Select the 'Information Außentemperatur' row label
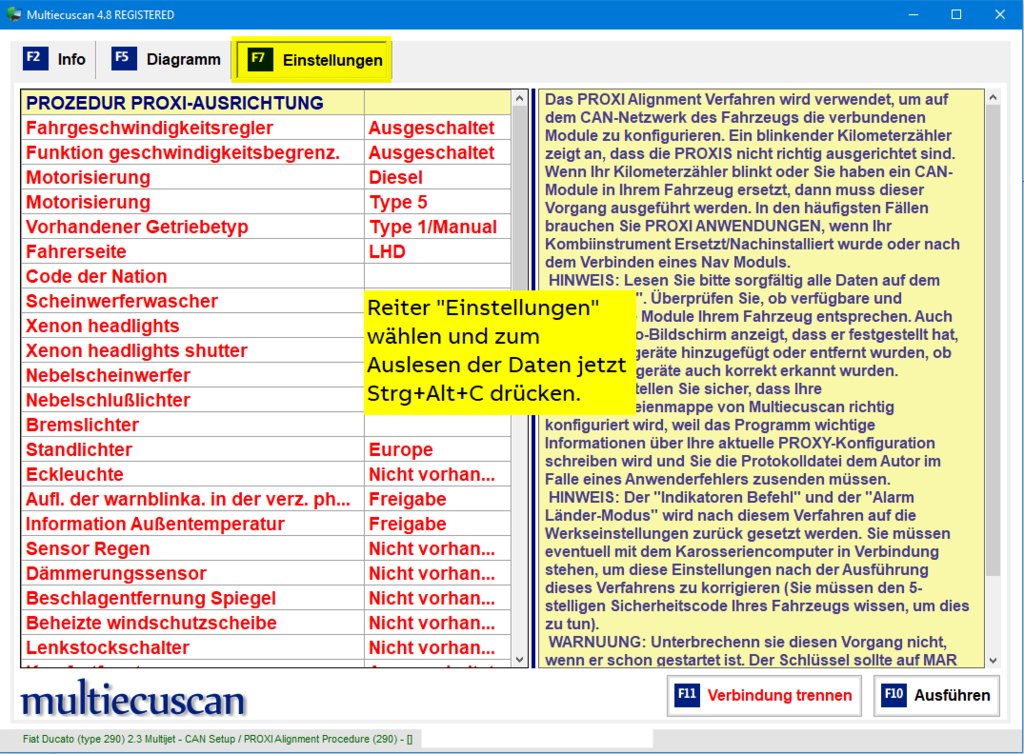Image resolution: width=1024 pixels, height=754 pixels. pyautogui.click(x=155, y=525)
